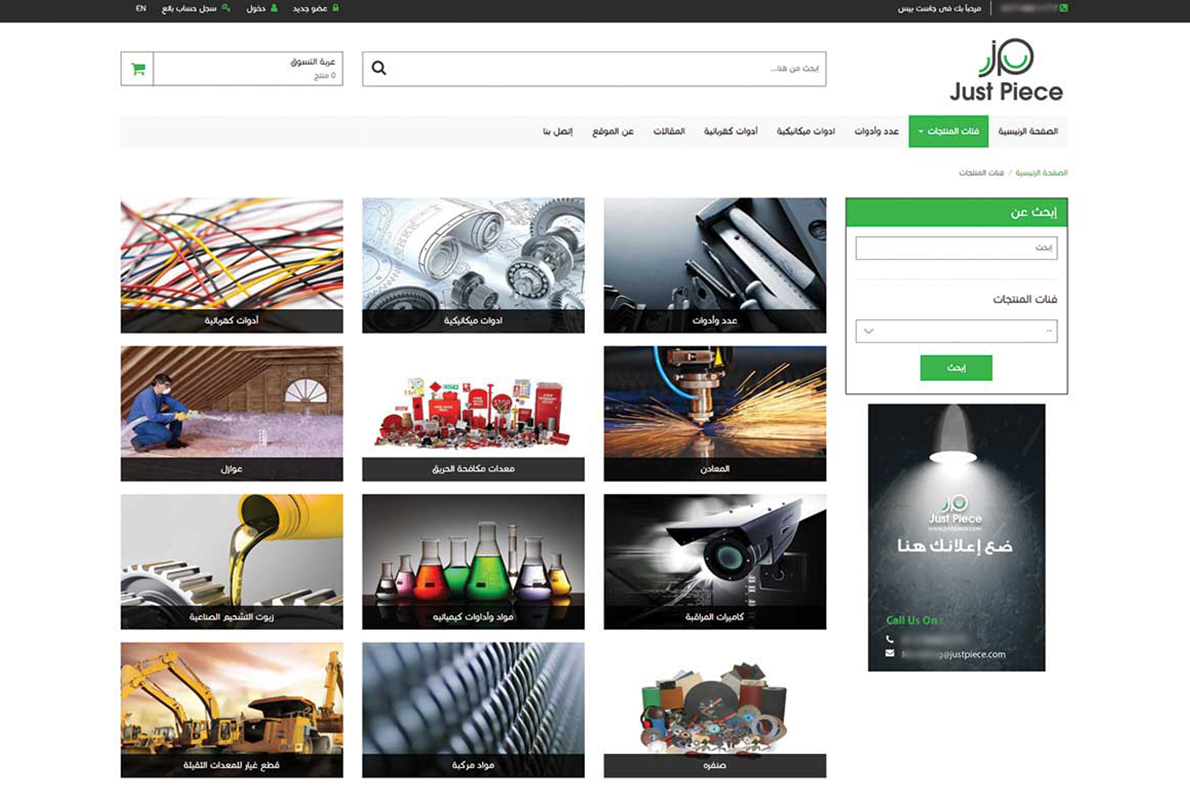Go to the المقالات menu item

[669, 132]
